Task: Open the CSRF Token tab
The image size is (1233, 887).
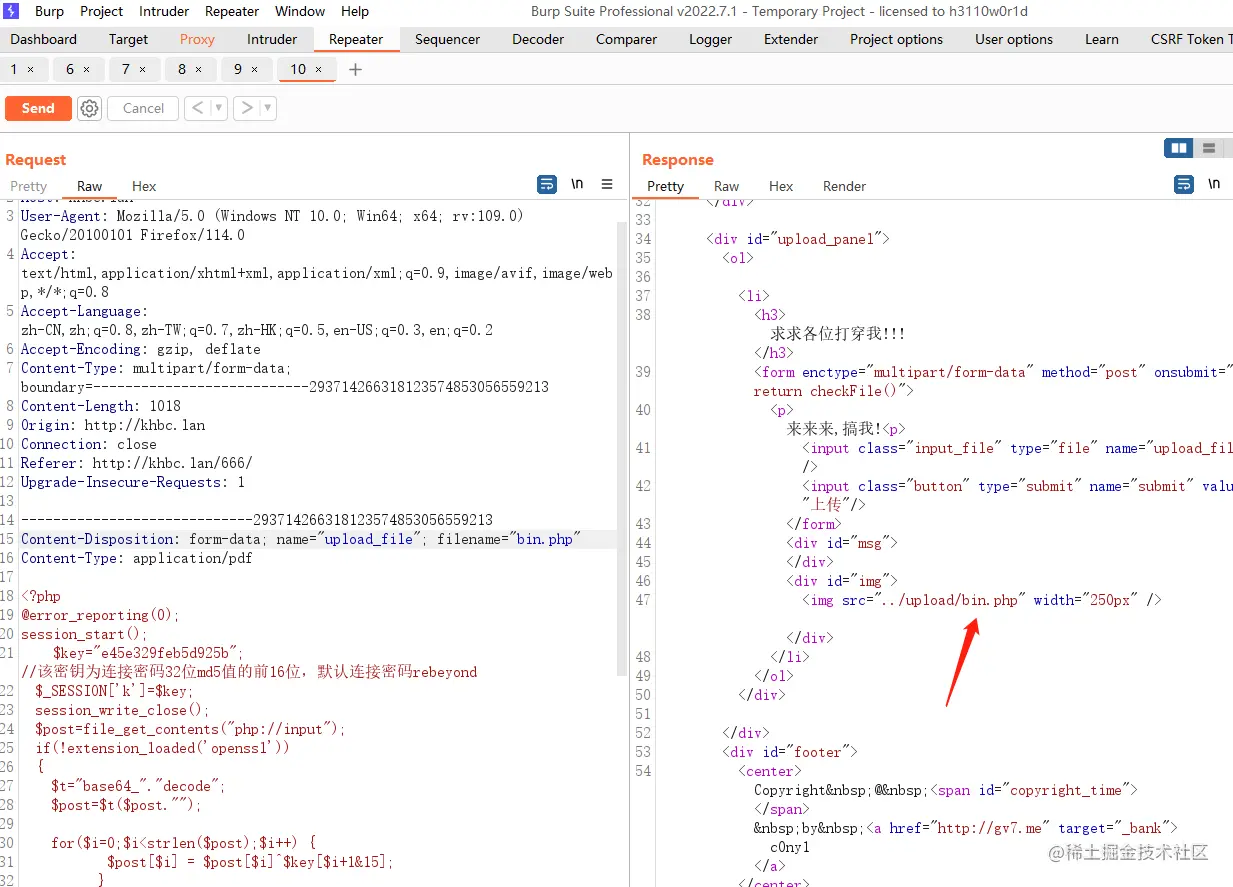Action: [x=1191, y=39]
